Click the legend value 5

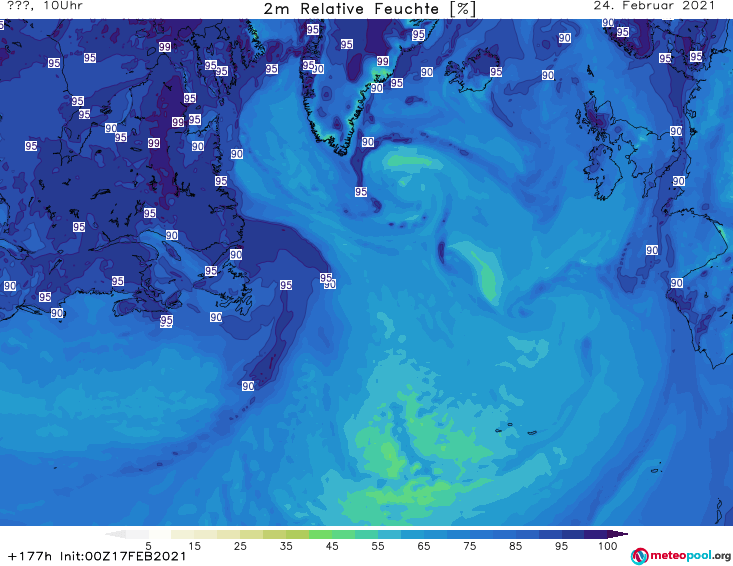(x=148, y=546)
